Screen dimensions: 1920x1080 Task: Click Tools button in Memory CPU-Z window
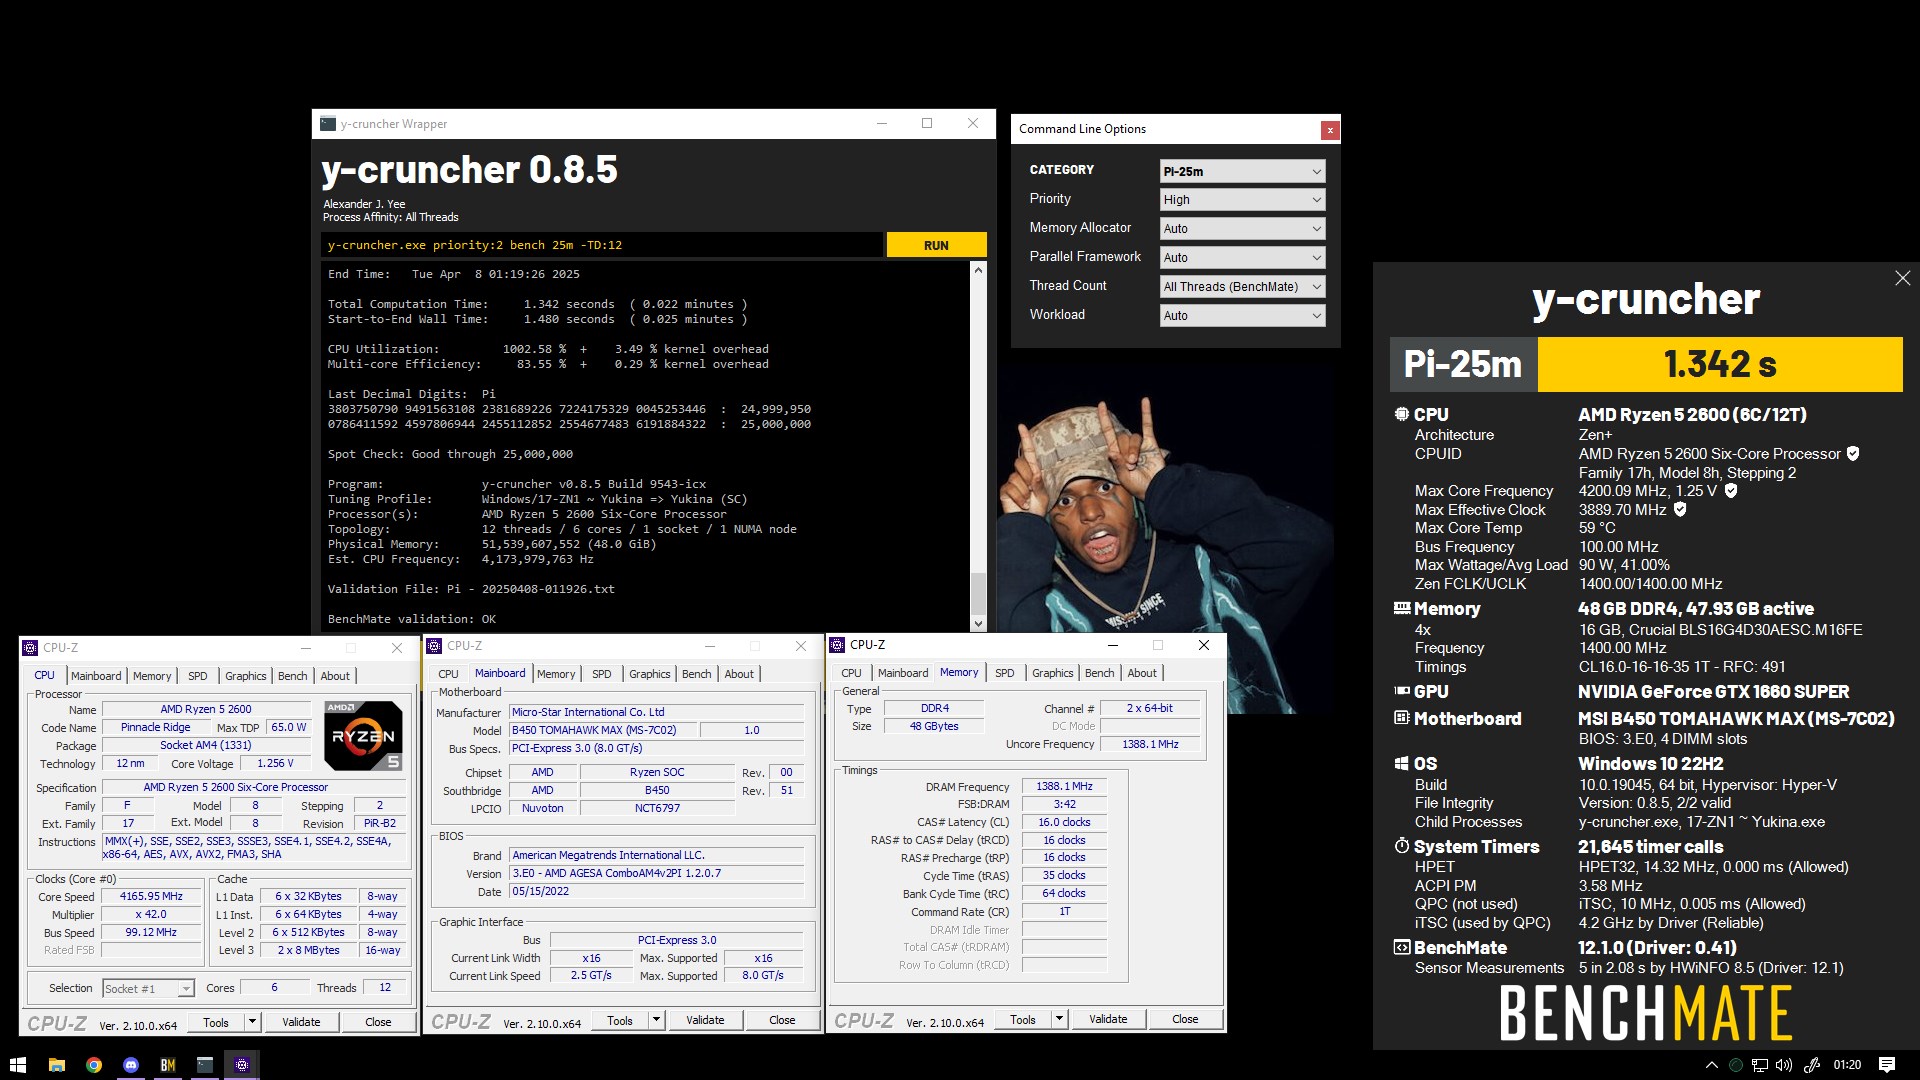[x=1023, y=1019]
